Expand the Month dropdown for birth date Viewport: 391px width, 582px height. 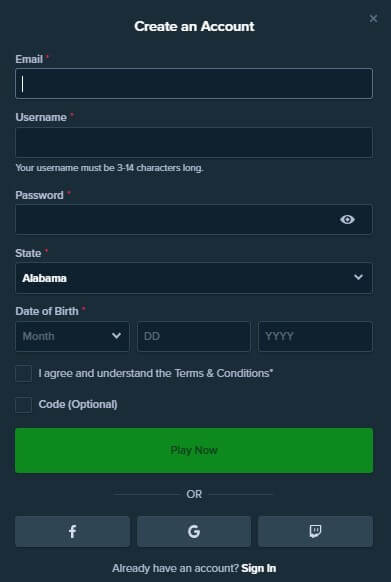[72, 336]
